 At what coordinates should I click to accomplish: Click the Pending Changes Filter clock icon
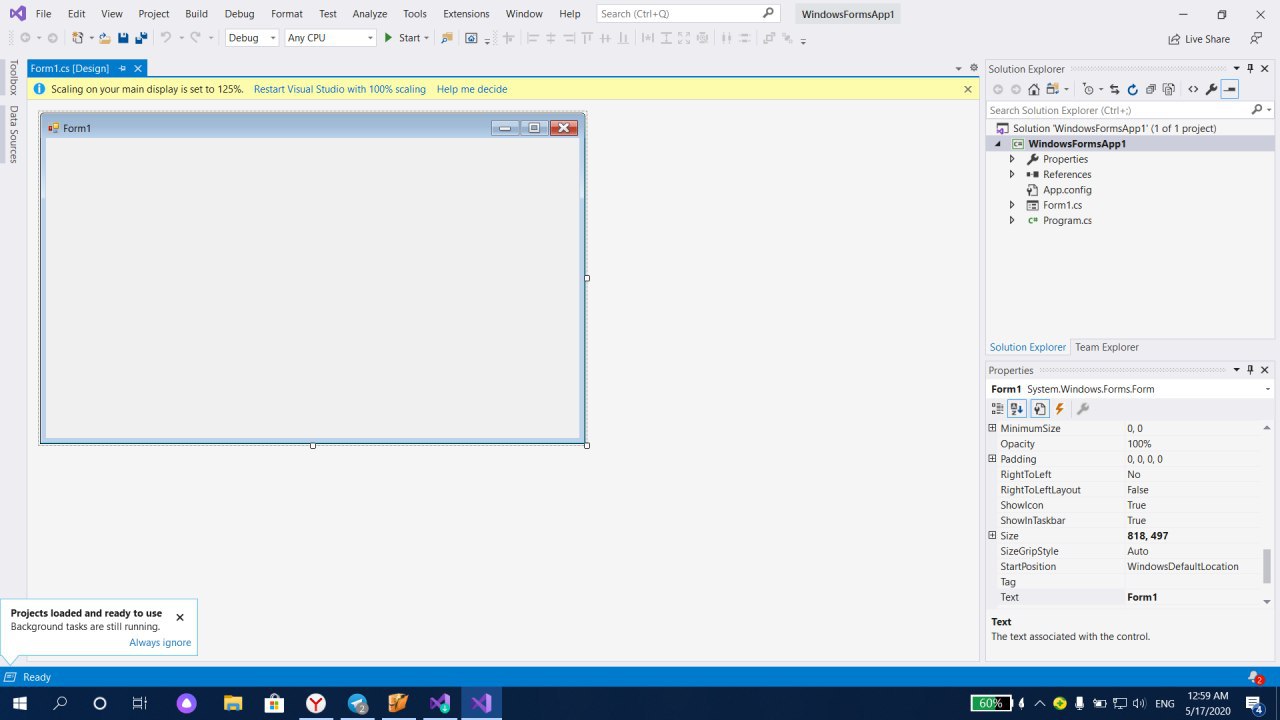[1088, 89]
